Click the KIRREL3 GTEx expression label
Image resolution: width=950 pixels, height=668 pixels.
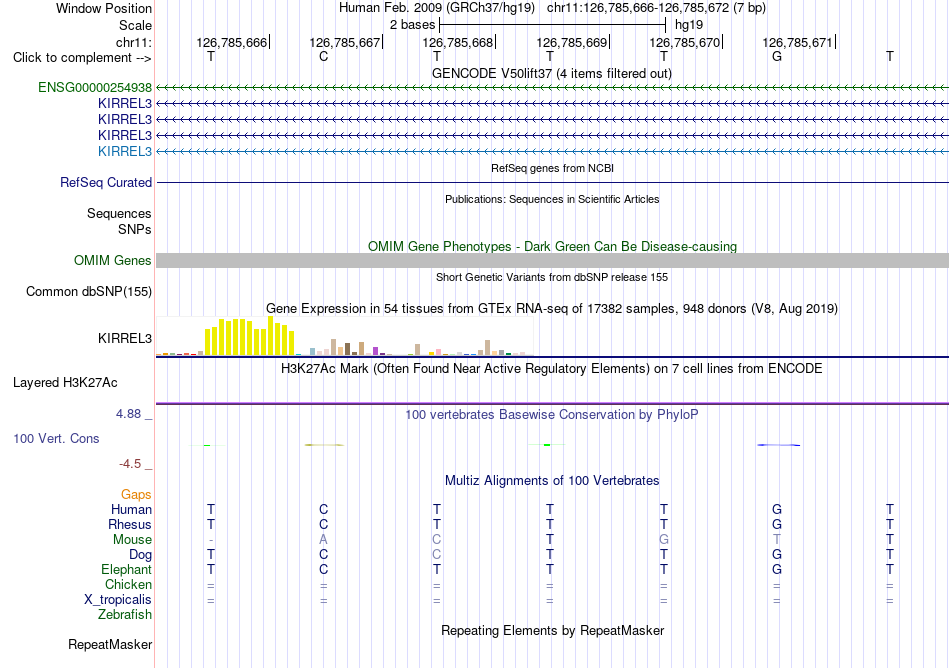point(125,339)
